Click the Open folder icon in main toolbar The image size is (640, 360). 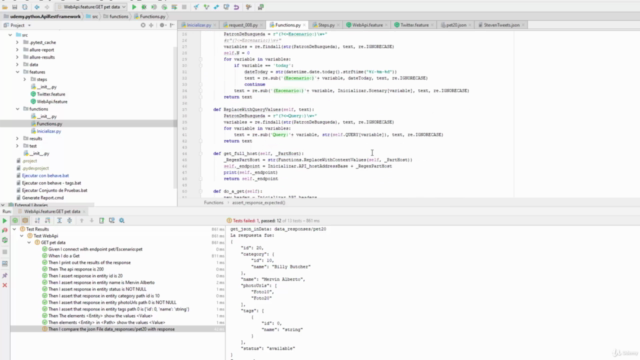click(5, 7)
